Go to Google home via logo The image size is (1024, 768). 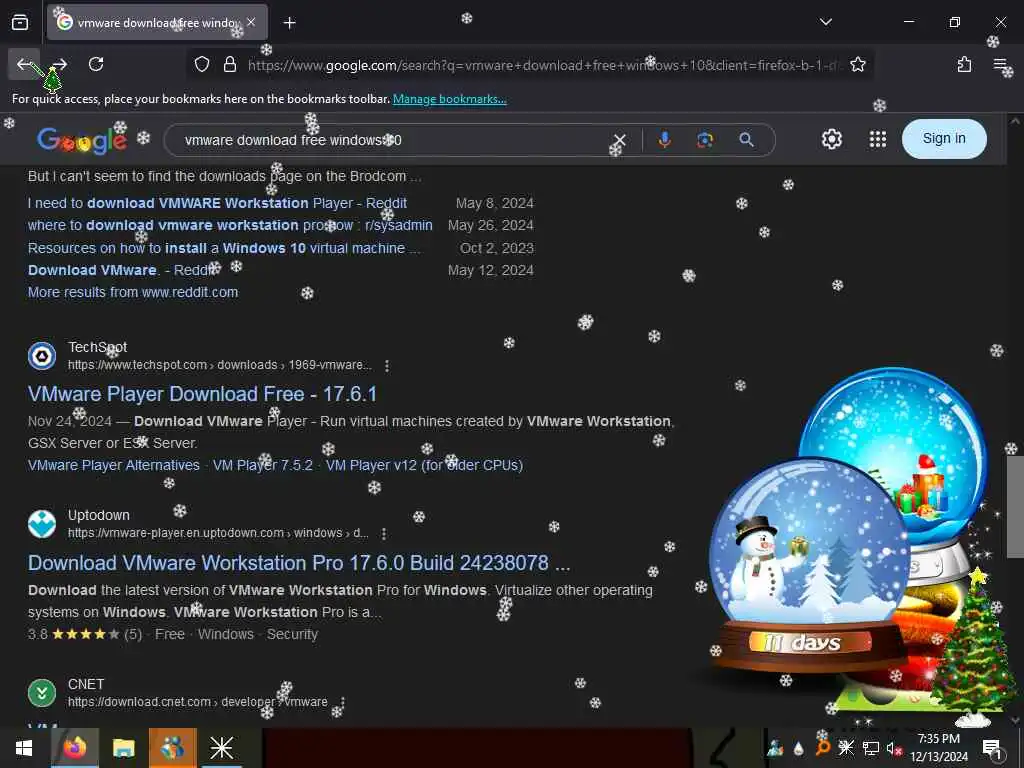coord(82,140)
